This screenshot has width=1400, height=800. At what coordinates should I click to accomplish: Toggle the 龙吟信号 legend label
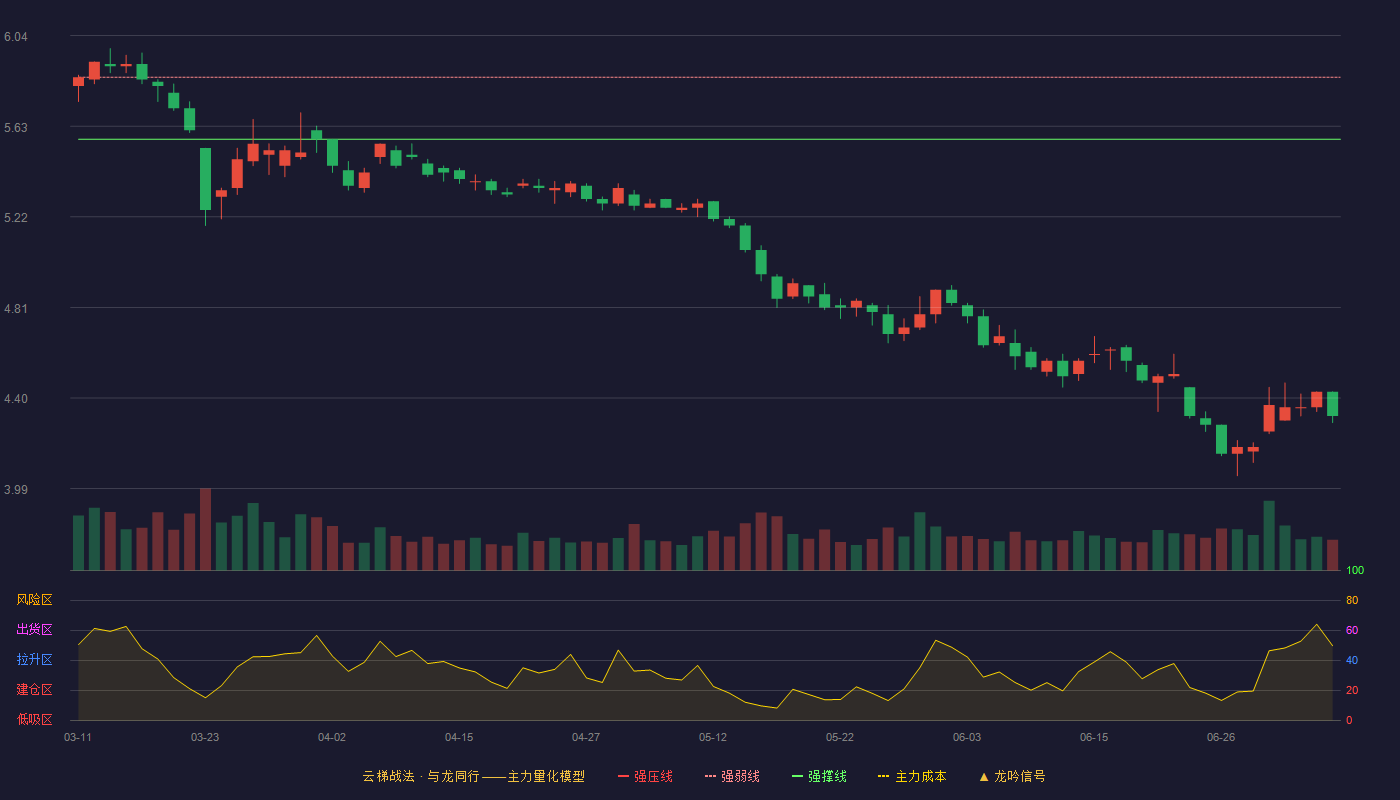tap(1020, 777)
